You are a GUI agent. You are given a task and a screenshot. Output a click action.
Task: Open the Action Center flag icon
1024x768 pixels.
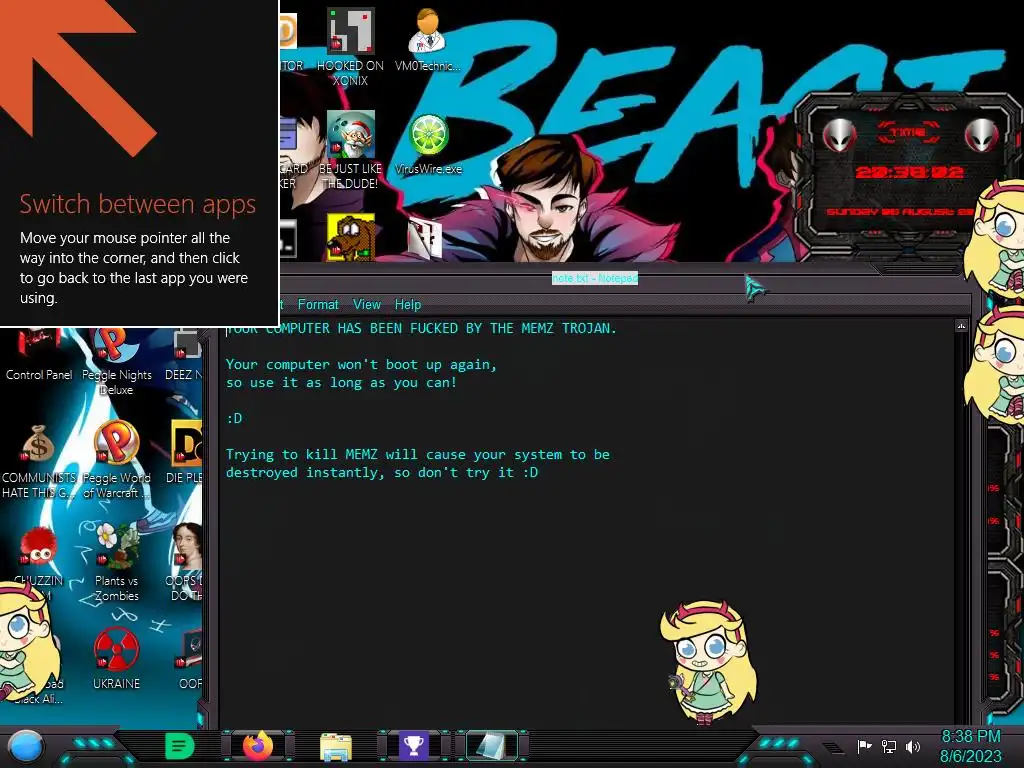[865, 746]
